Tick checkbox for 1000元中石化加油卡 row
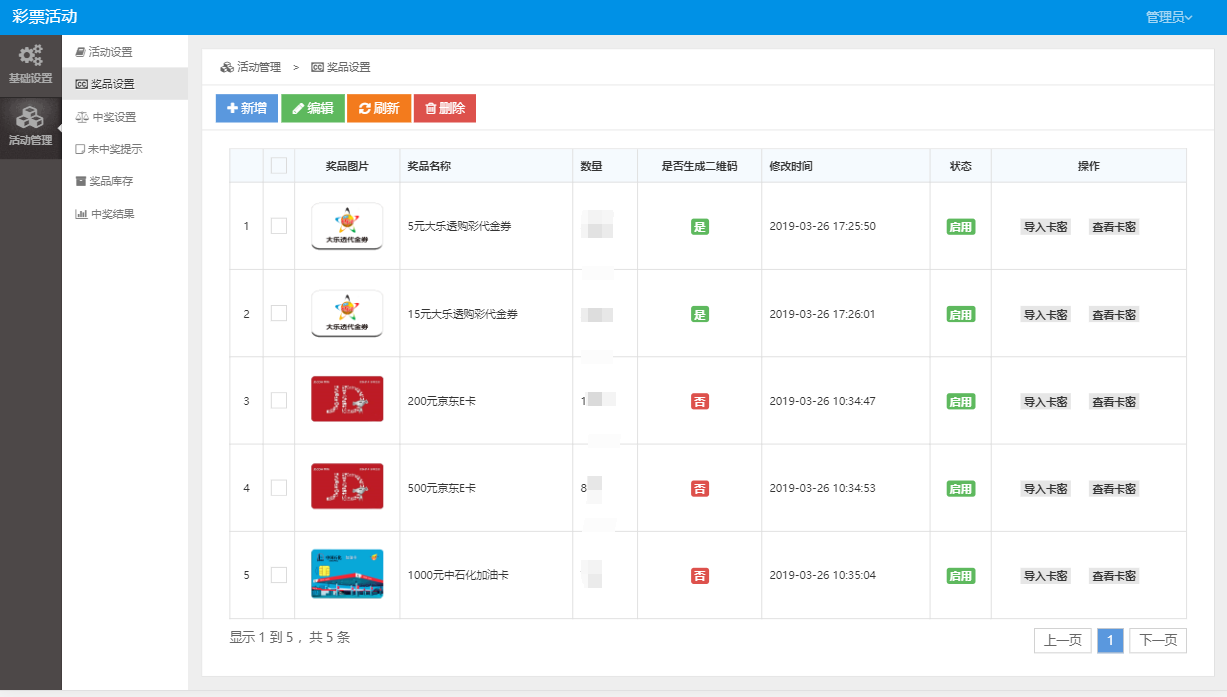Screen dimensions: 1227x697 coord(279,575)
